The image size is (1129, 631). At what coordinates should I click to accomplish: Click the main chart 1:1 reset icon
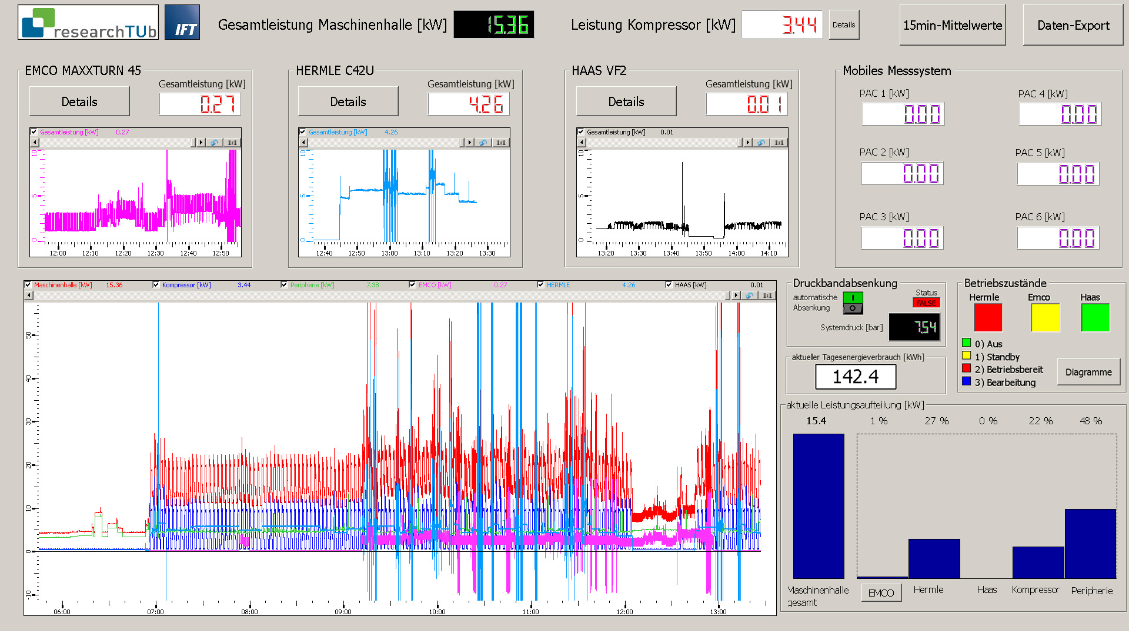(768, 295)
